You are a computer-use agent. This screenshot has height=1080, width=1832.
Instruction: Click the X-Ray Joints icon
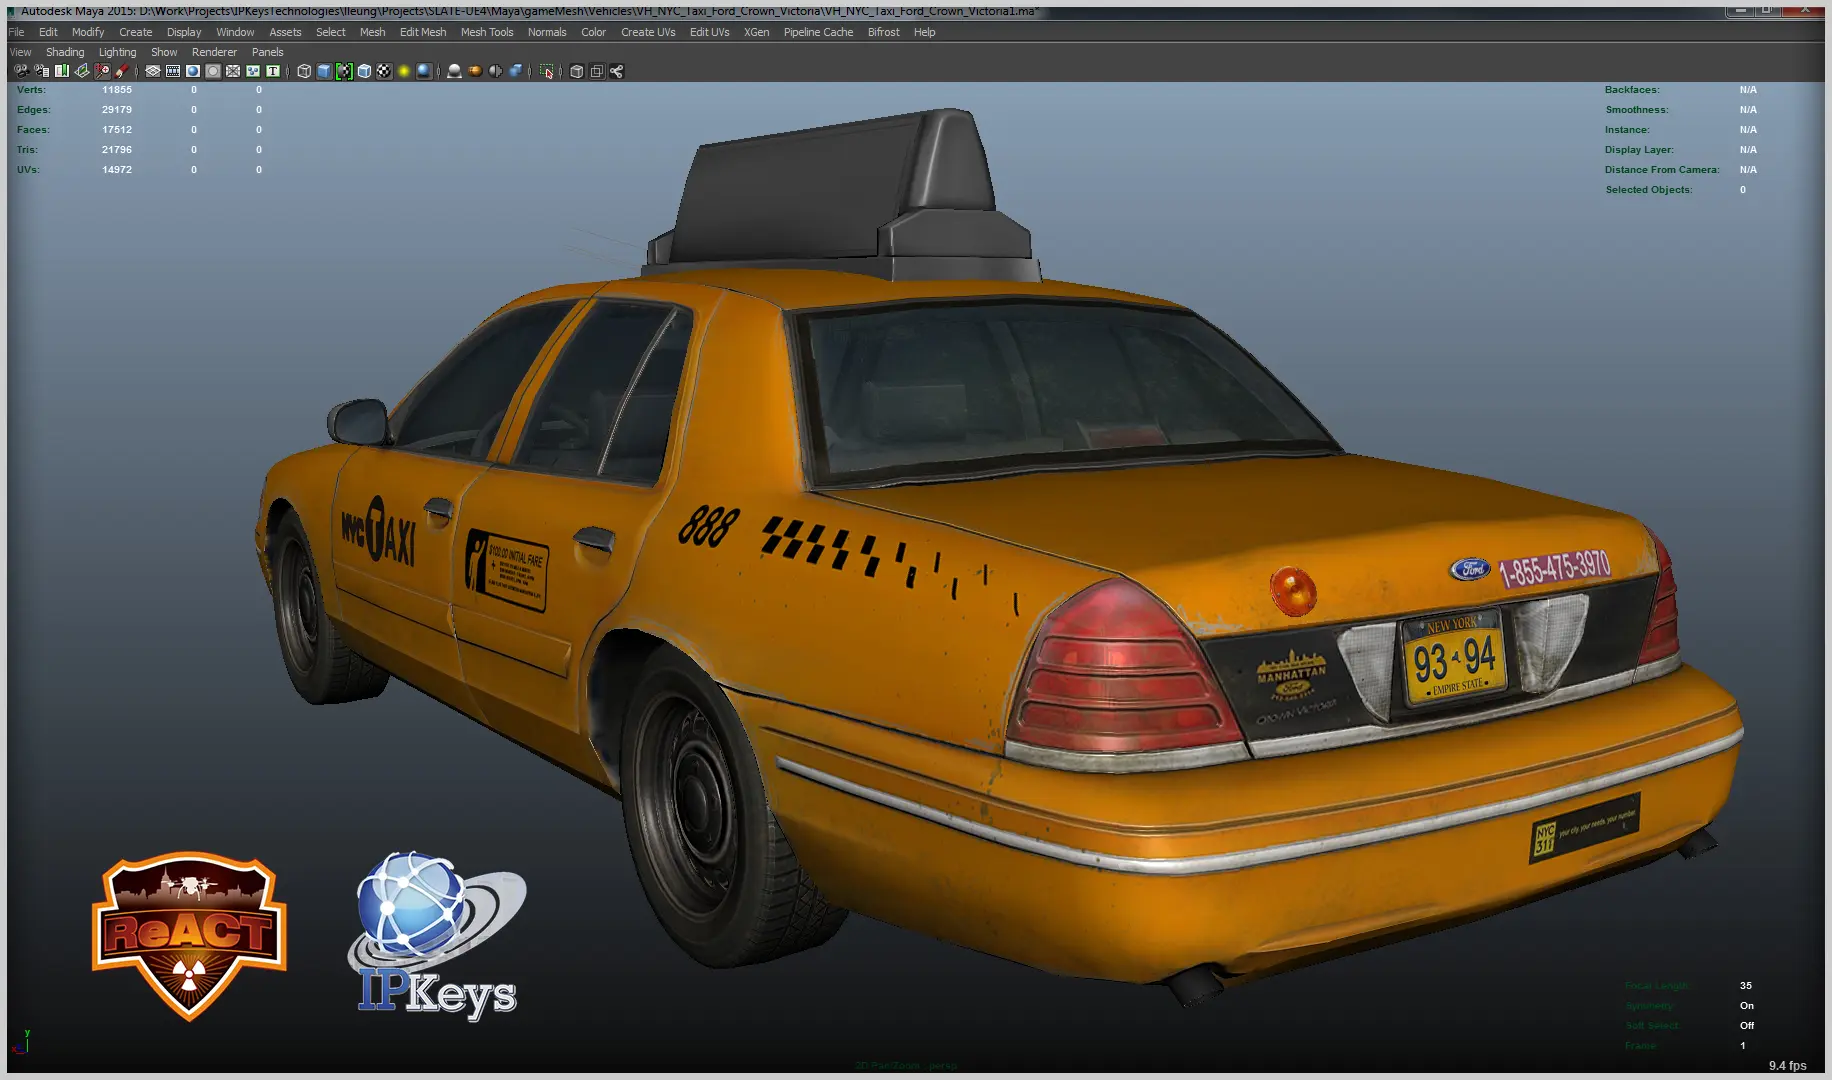[x=616, y=71]
